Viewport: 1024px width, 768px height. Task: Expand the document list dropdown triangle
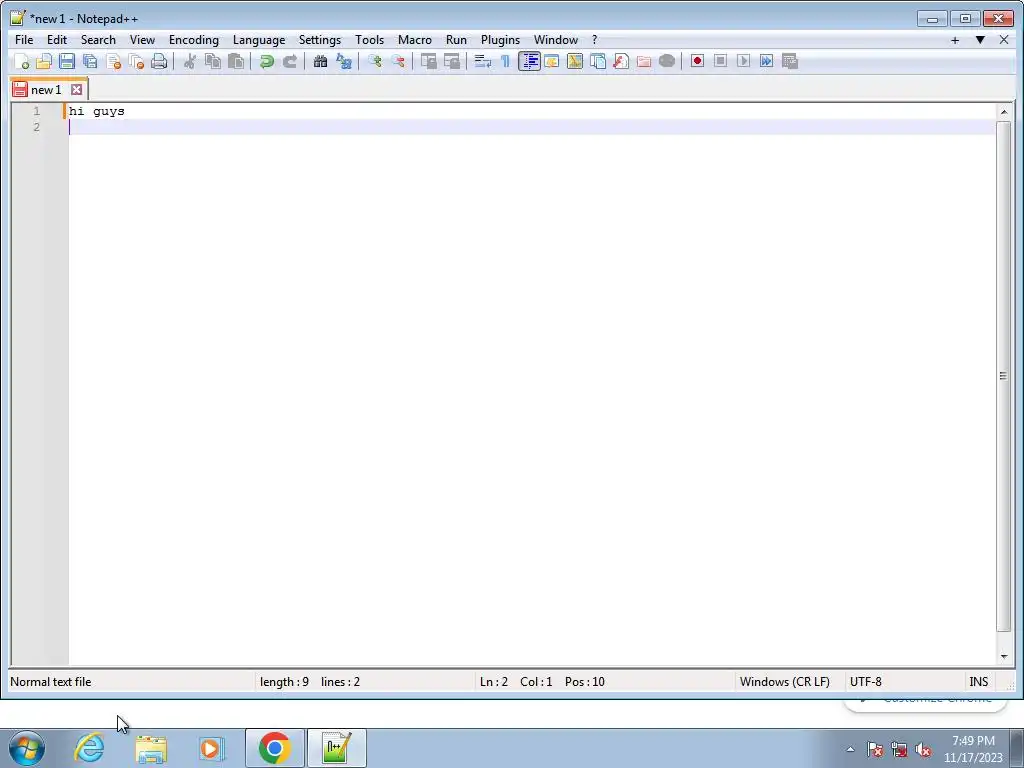980,40
